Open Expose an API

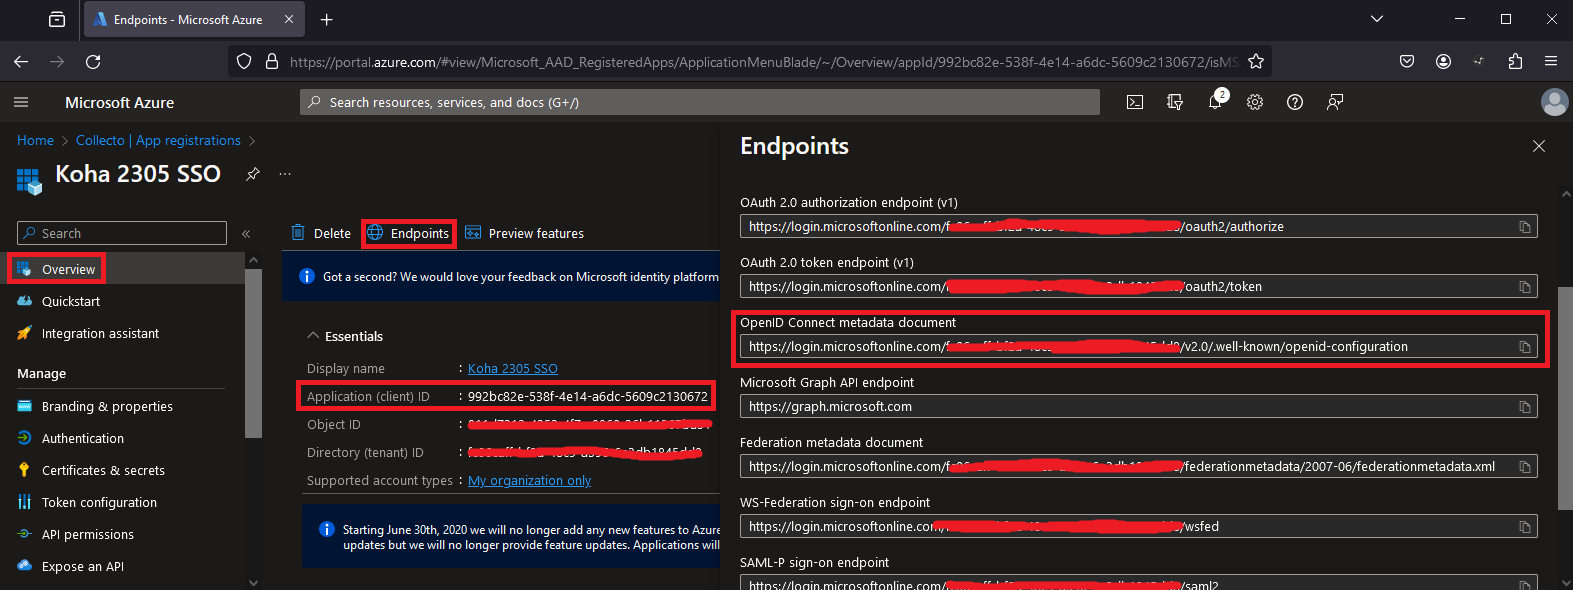coord(83,566)
